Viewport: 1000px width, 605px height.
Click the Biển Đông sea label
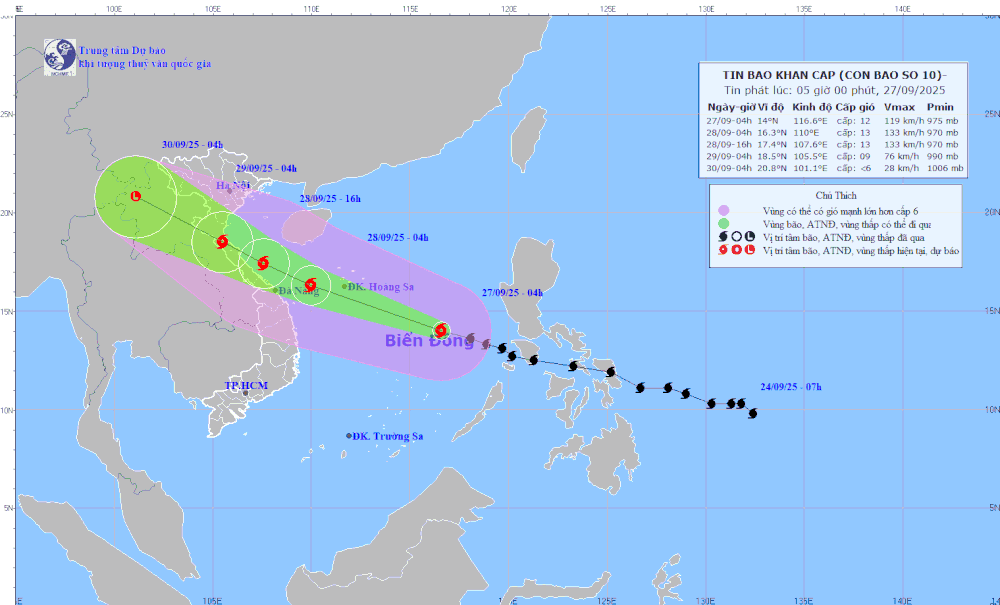[429, 341]
